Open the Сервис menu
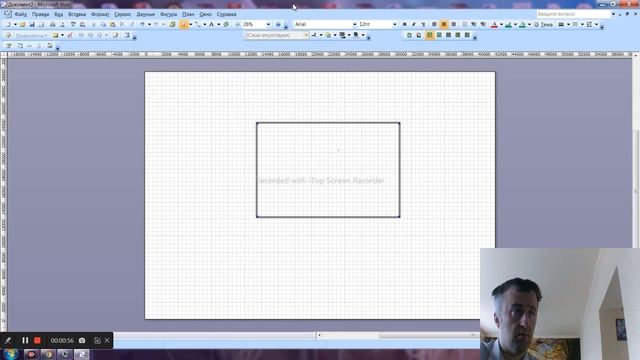 coord(122,14)
